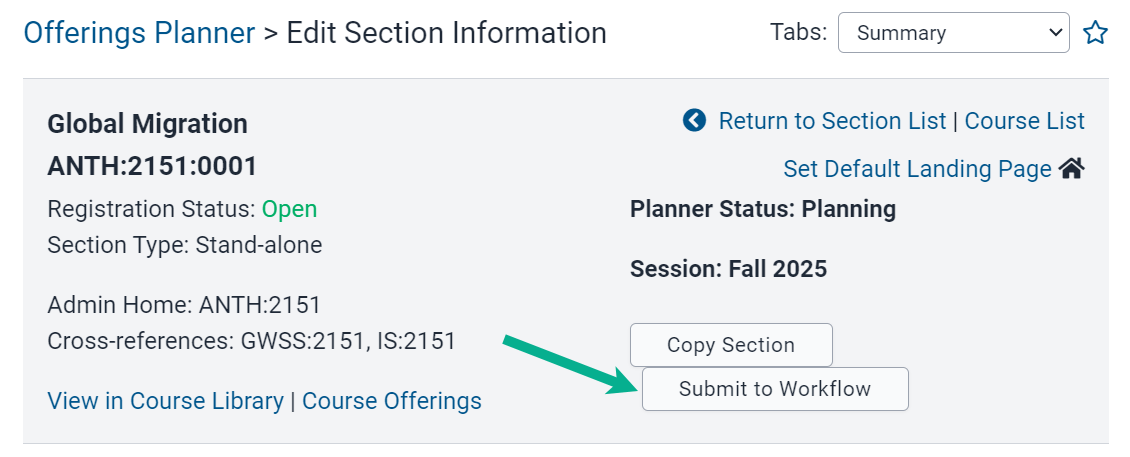This screenshot has height=457, width=1130.
Task: Open the Return to Section List link
Action: pyautogui.click(x=832, y=121)
